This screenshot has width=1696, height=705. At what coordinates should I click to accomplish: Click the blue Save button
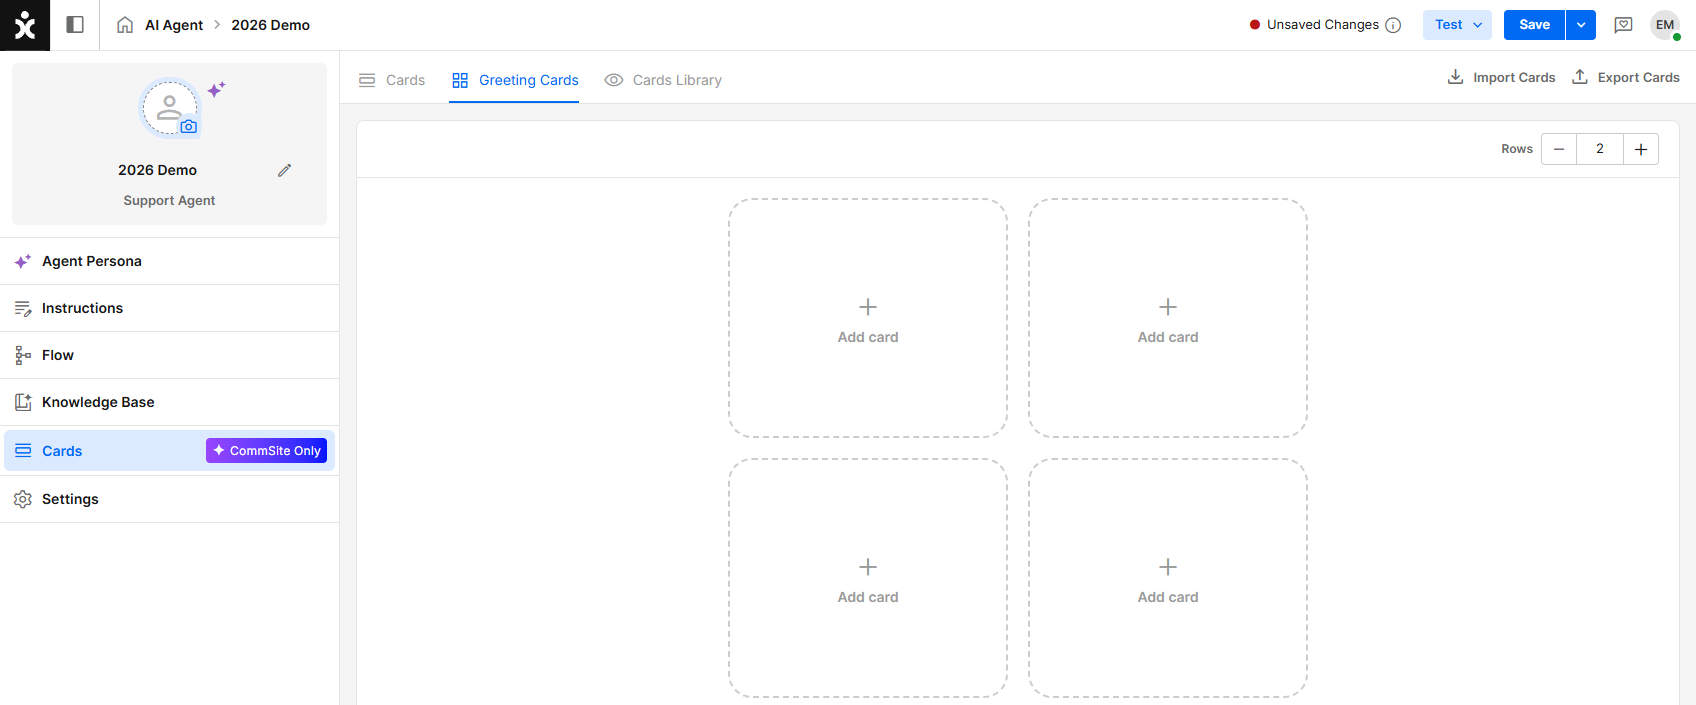(1534, 25)
